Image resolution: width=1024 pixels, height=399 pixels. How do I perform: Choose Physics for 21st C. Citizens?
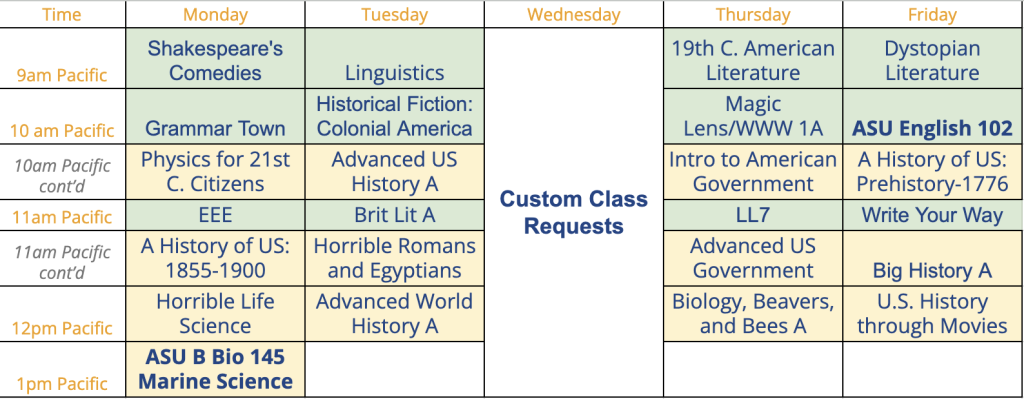click(x=215, y=172)
